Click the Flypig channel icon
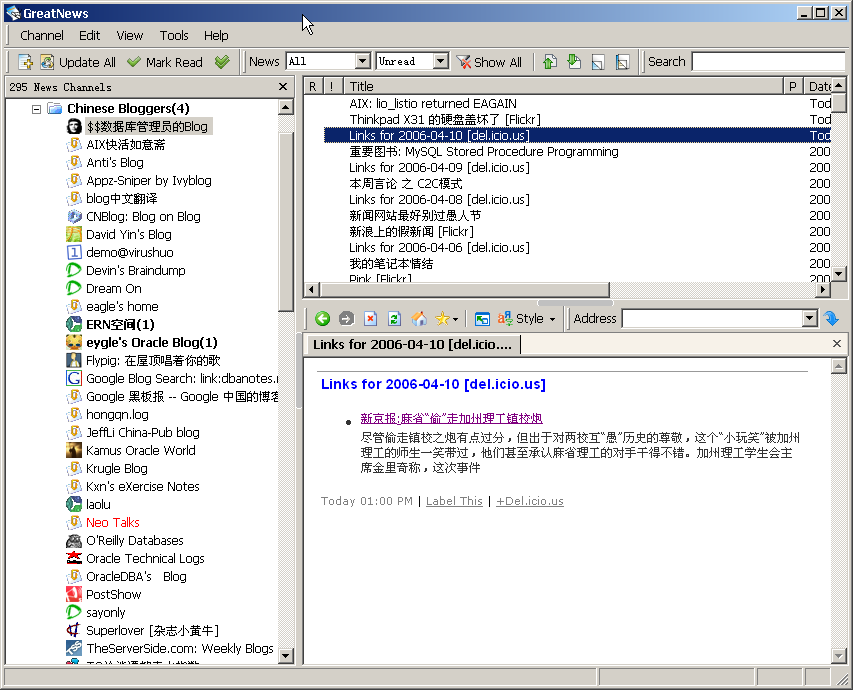853x690 pixels. pos(74,360)
